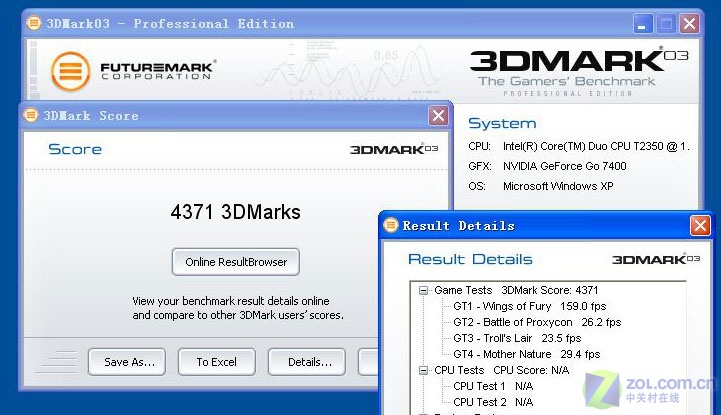Close the 3DMark Score window
Screen dimensions: 721x415
(x=438, y=115)
